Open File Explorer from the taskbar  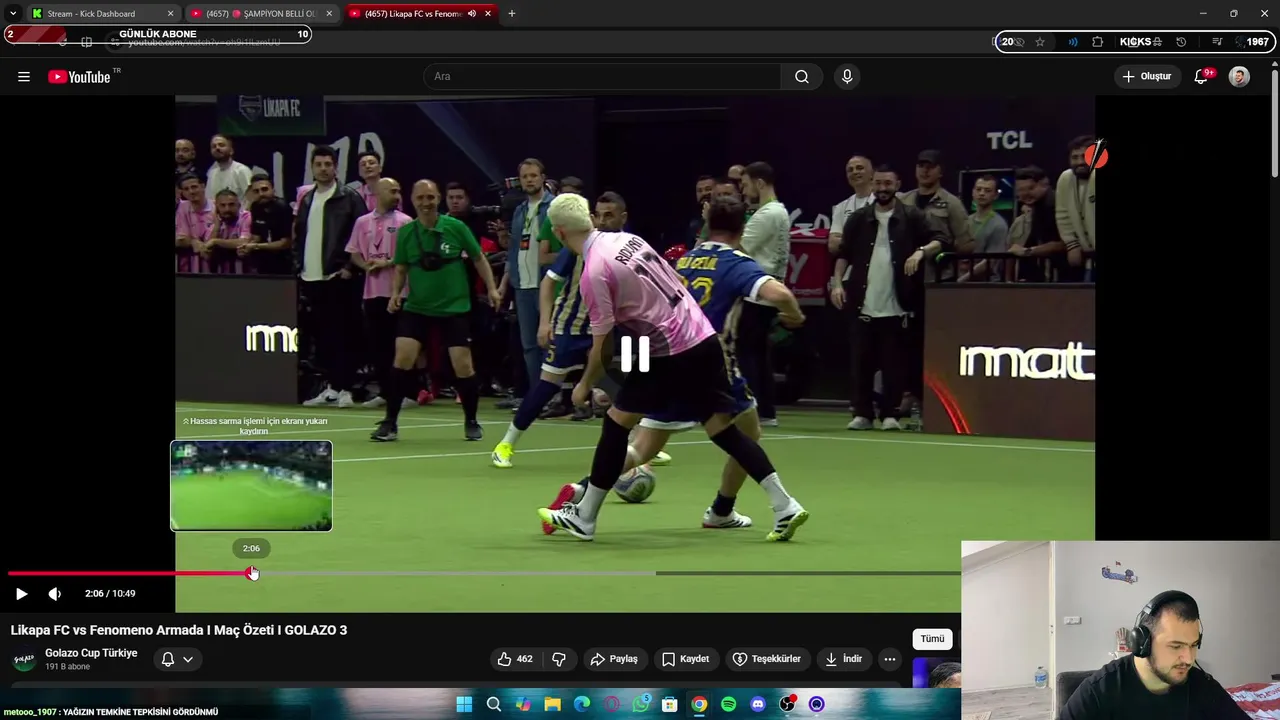[x=552, y=705]
